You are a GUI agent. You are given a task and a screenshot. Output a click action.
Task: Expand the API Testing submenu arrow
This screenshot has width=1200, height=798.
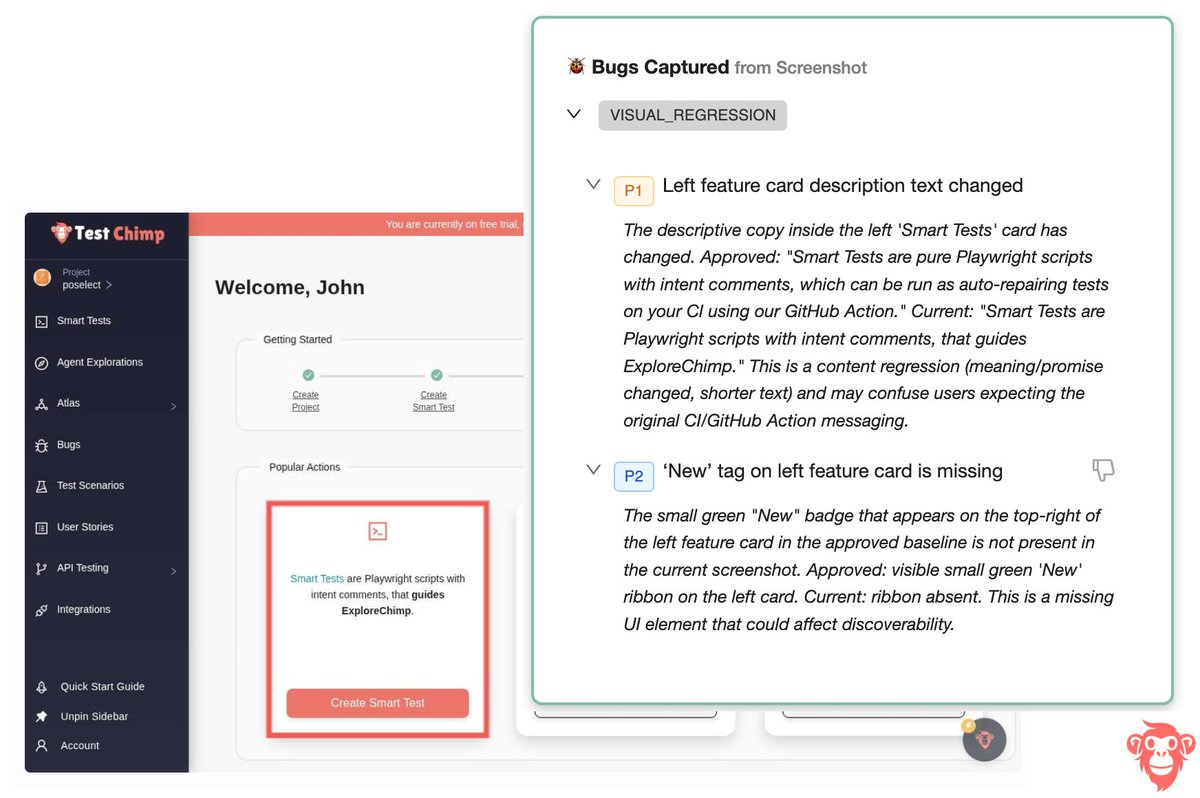pos(173,571)
